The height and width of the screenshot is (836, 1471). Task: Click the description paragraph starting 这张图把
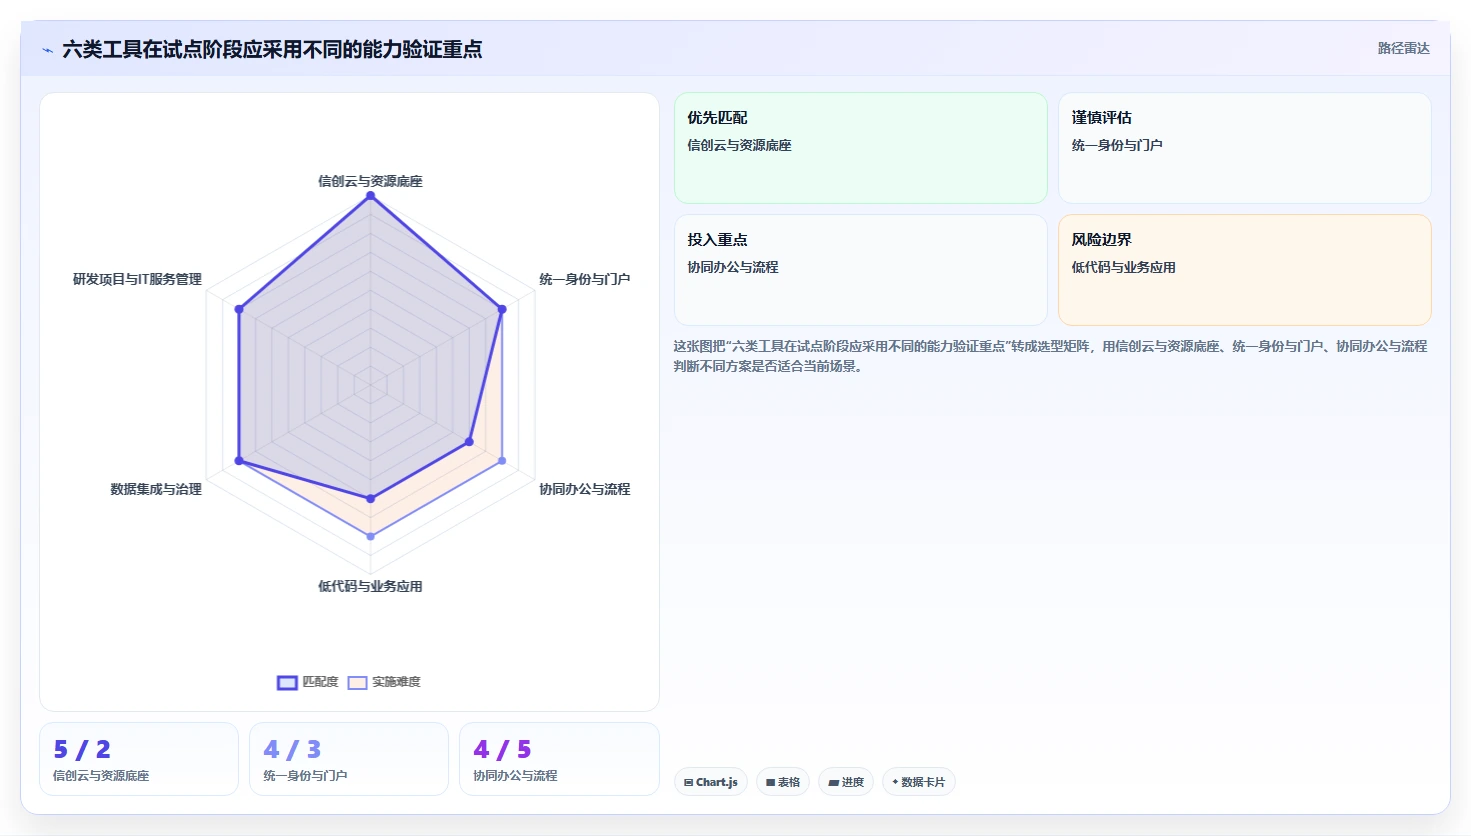tap(1050, 356)
